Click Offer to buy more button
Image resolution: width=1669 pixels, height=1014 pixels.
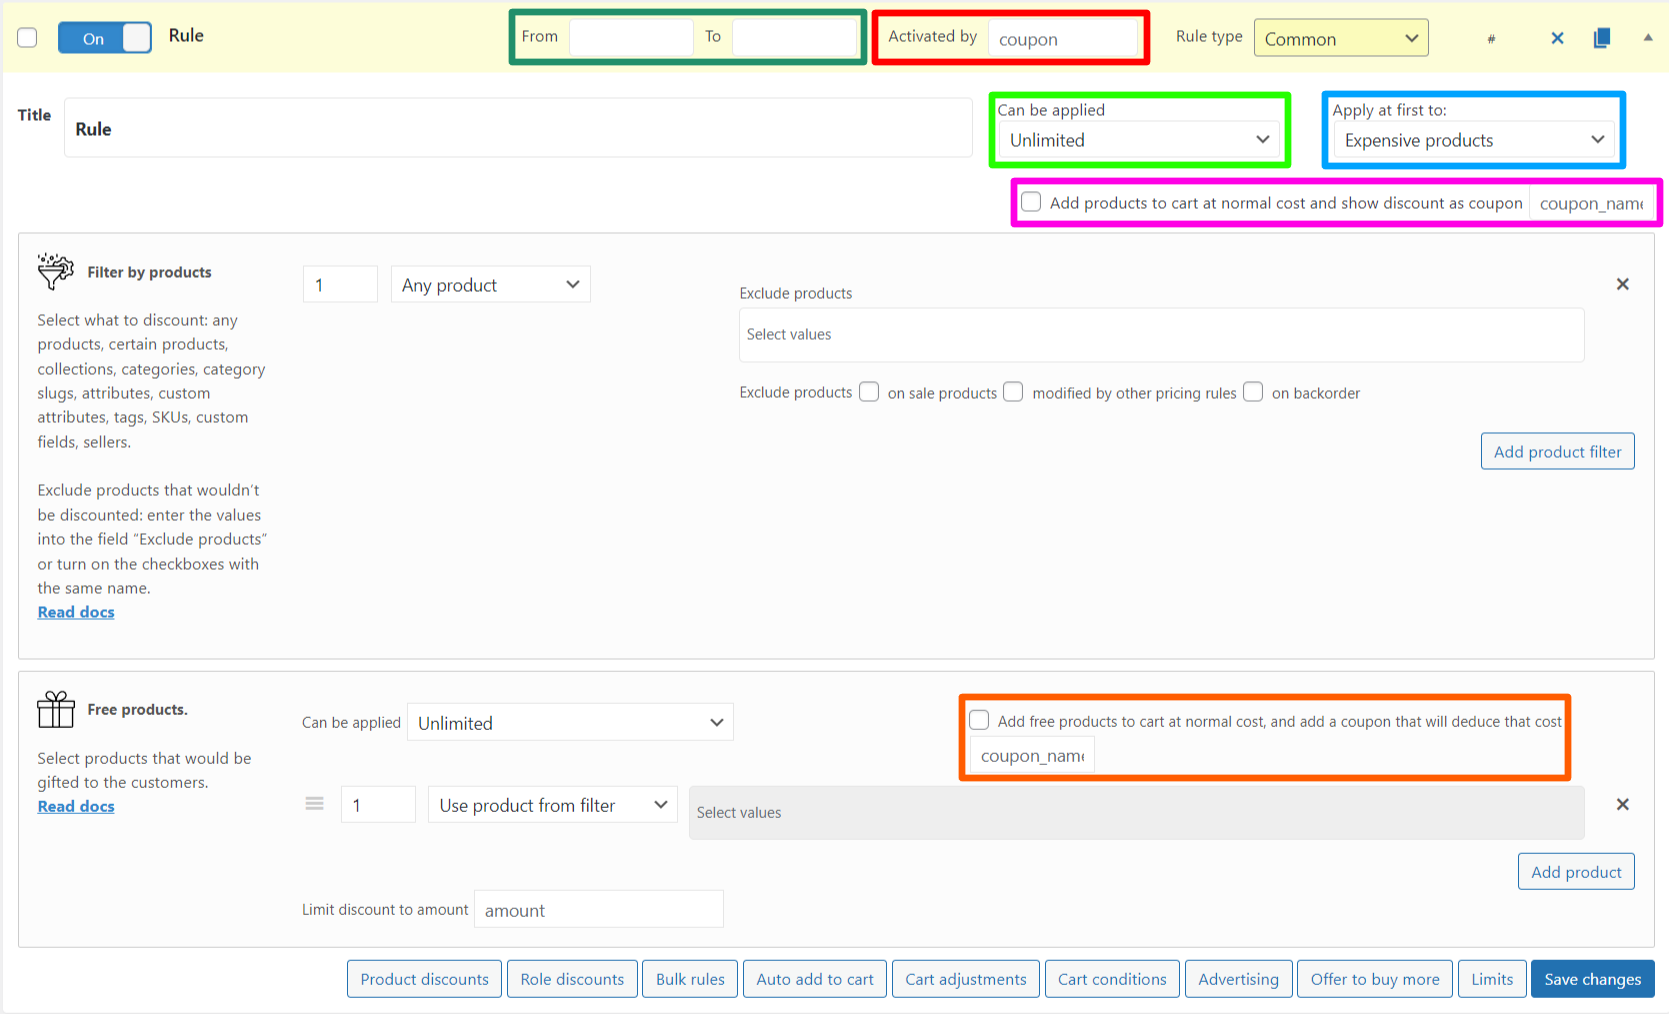1375,979
